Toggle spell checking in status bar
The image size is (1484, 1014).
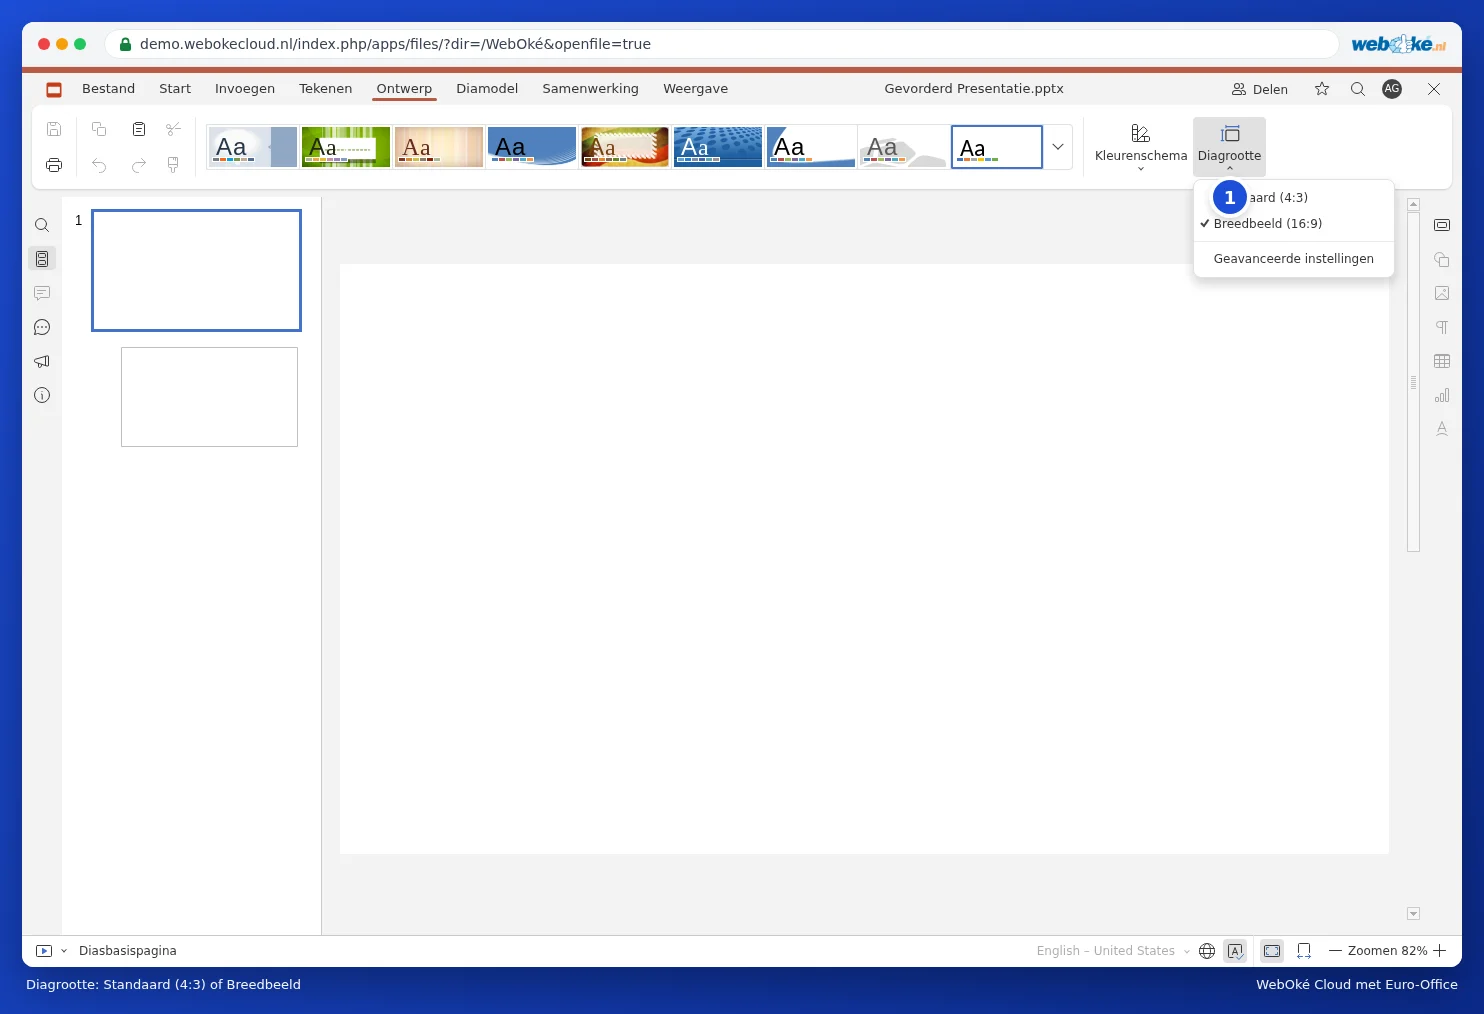[x=1236, y=951]
